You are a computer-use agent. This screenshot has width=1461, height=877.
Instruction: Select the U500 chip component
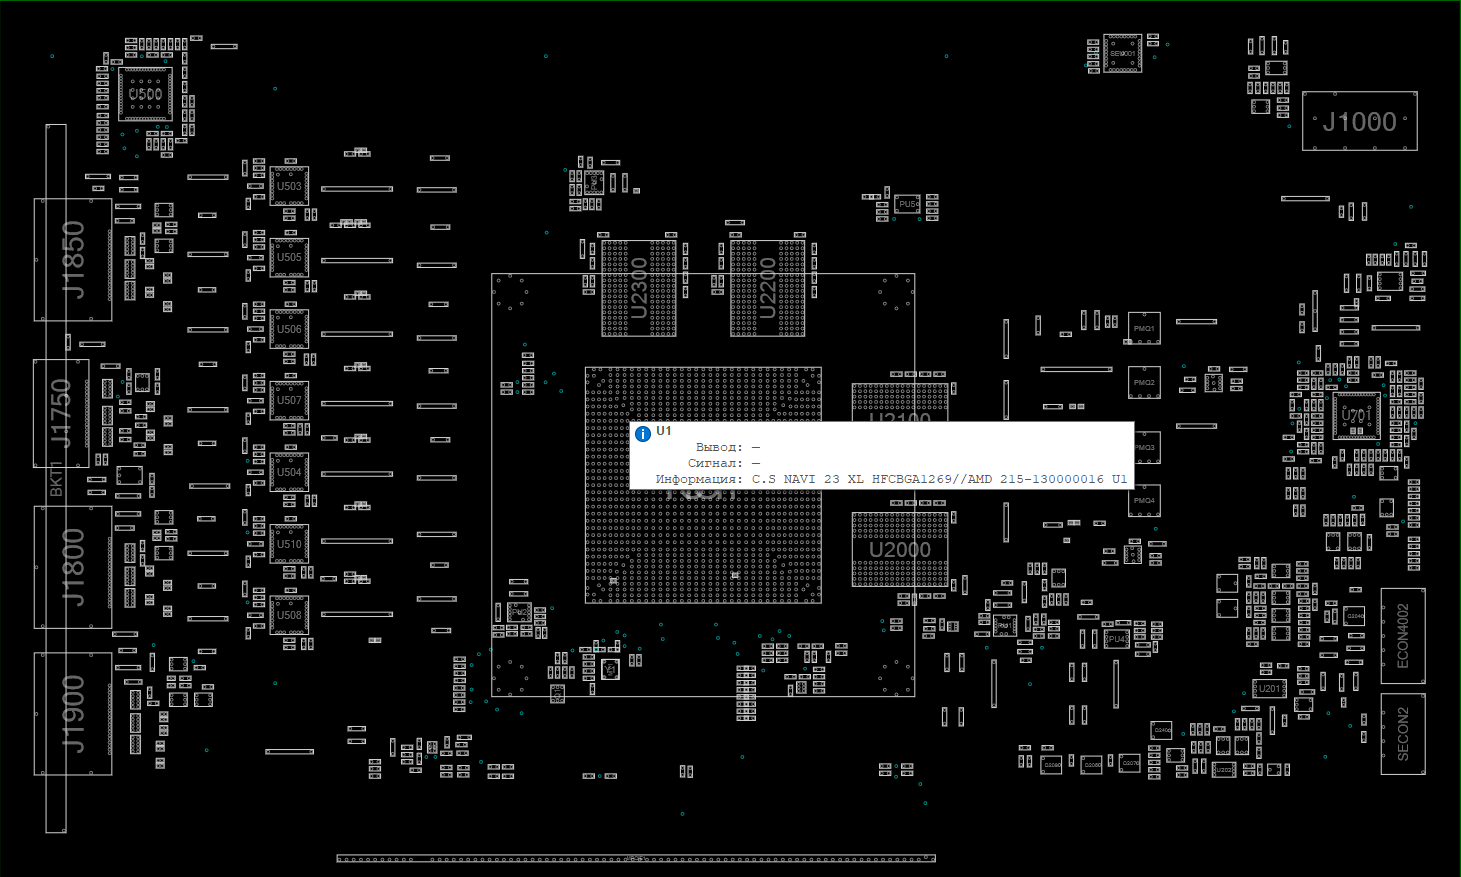click(145, 95)
